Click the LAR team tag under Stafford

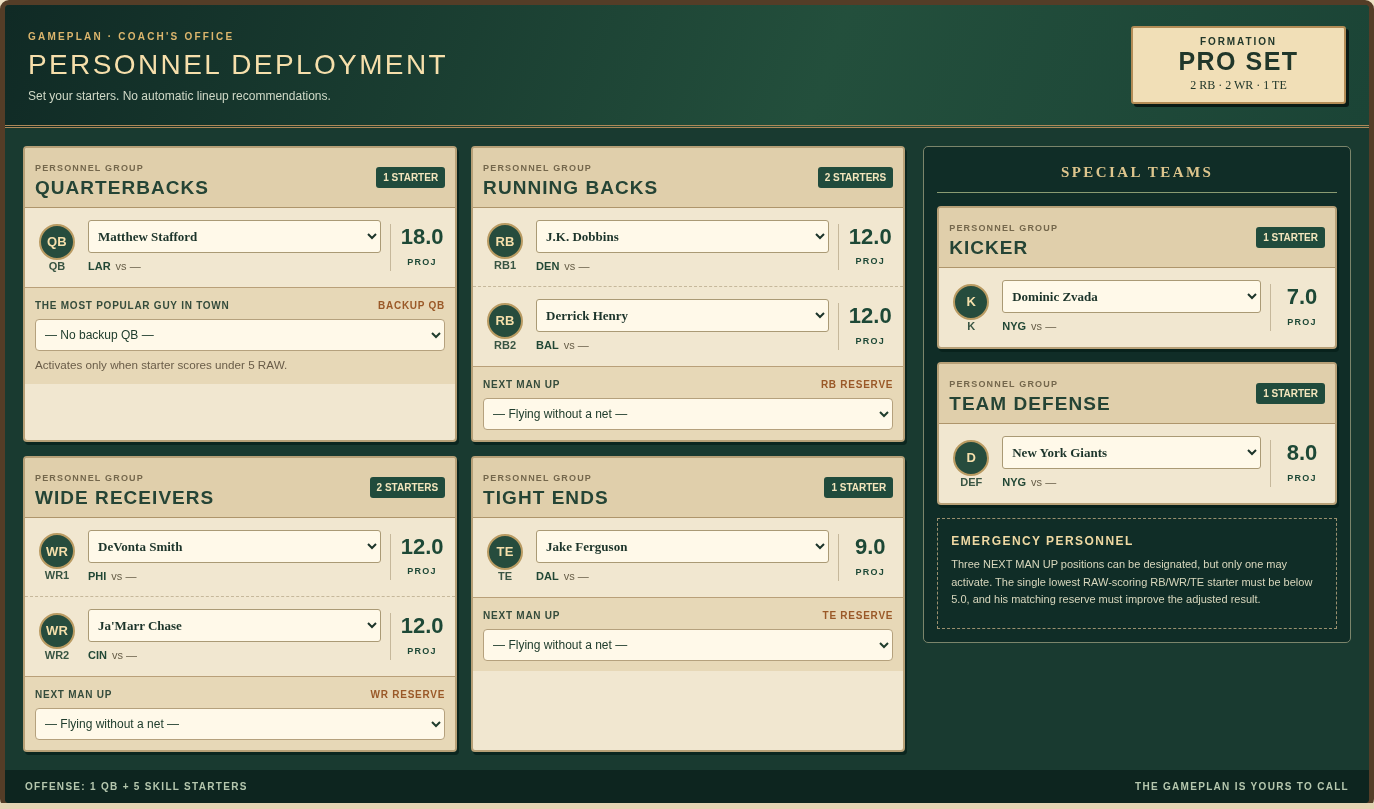pos(99,266)
